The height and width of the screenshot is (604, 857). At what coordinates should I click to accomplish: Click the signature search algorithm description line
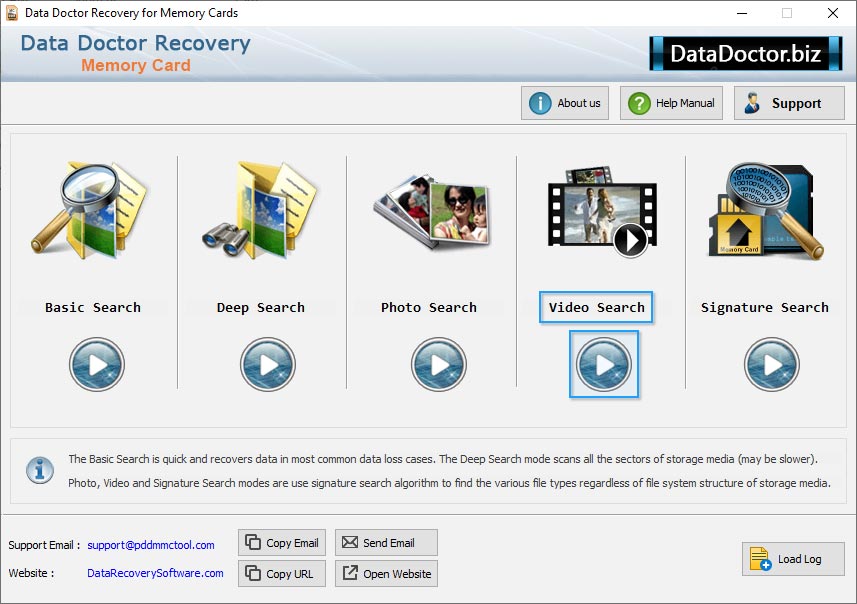[x=449, y=483]
